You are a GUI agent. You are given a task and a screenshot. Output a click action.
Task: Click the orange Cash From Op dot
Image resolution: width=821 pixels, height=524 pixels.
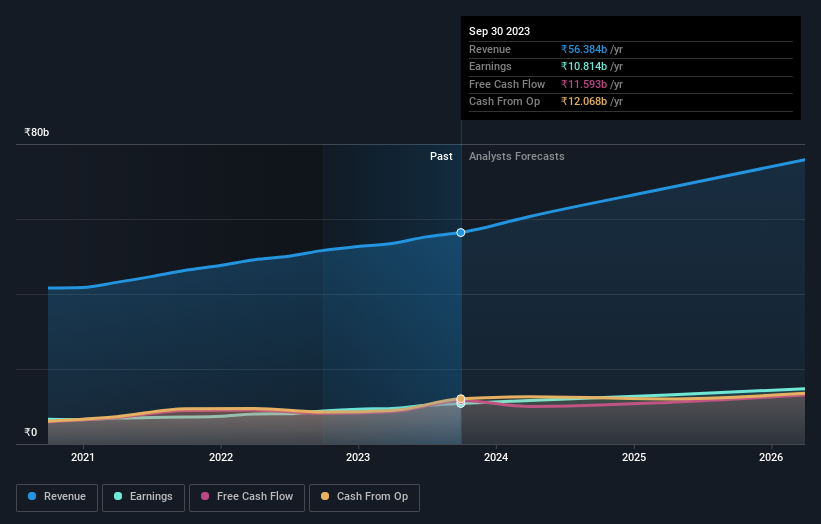[325, 496]
